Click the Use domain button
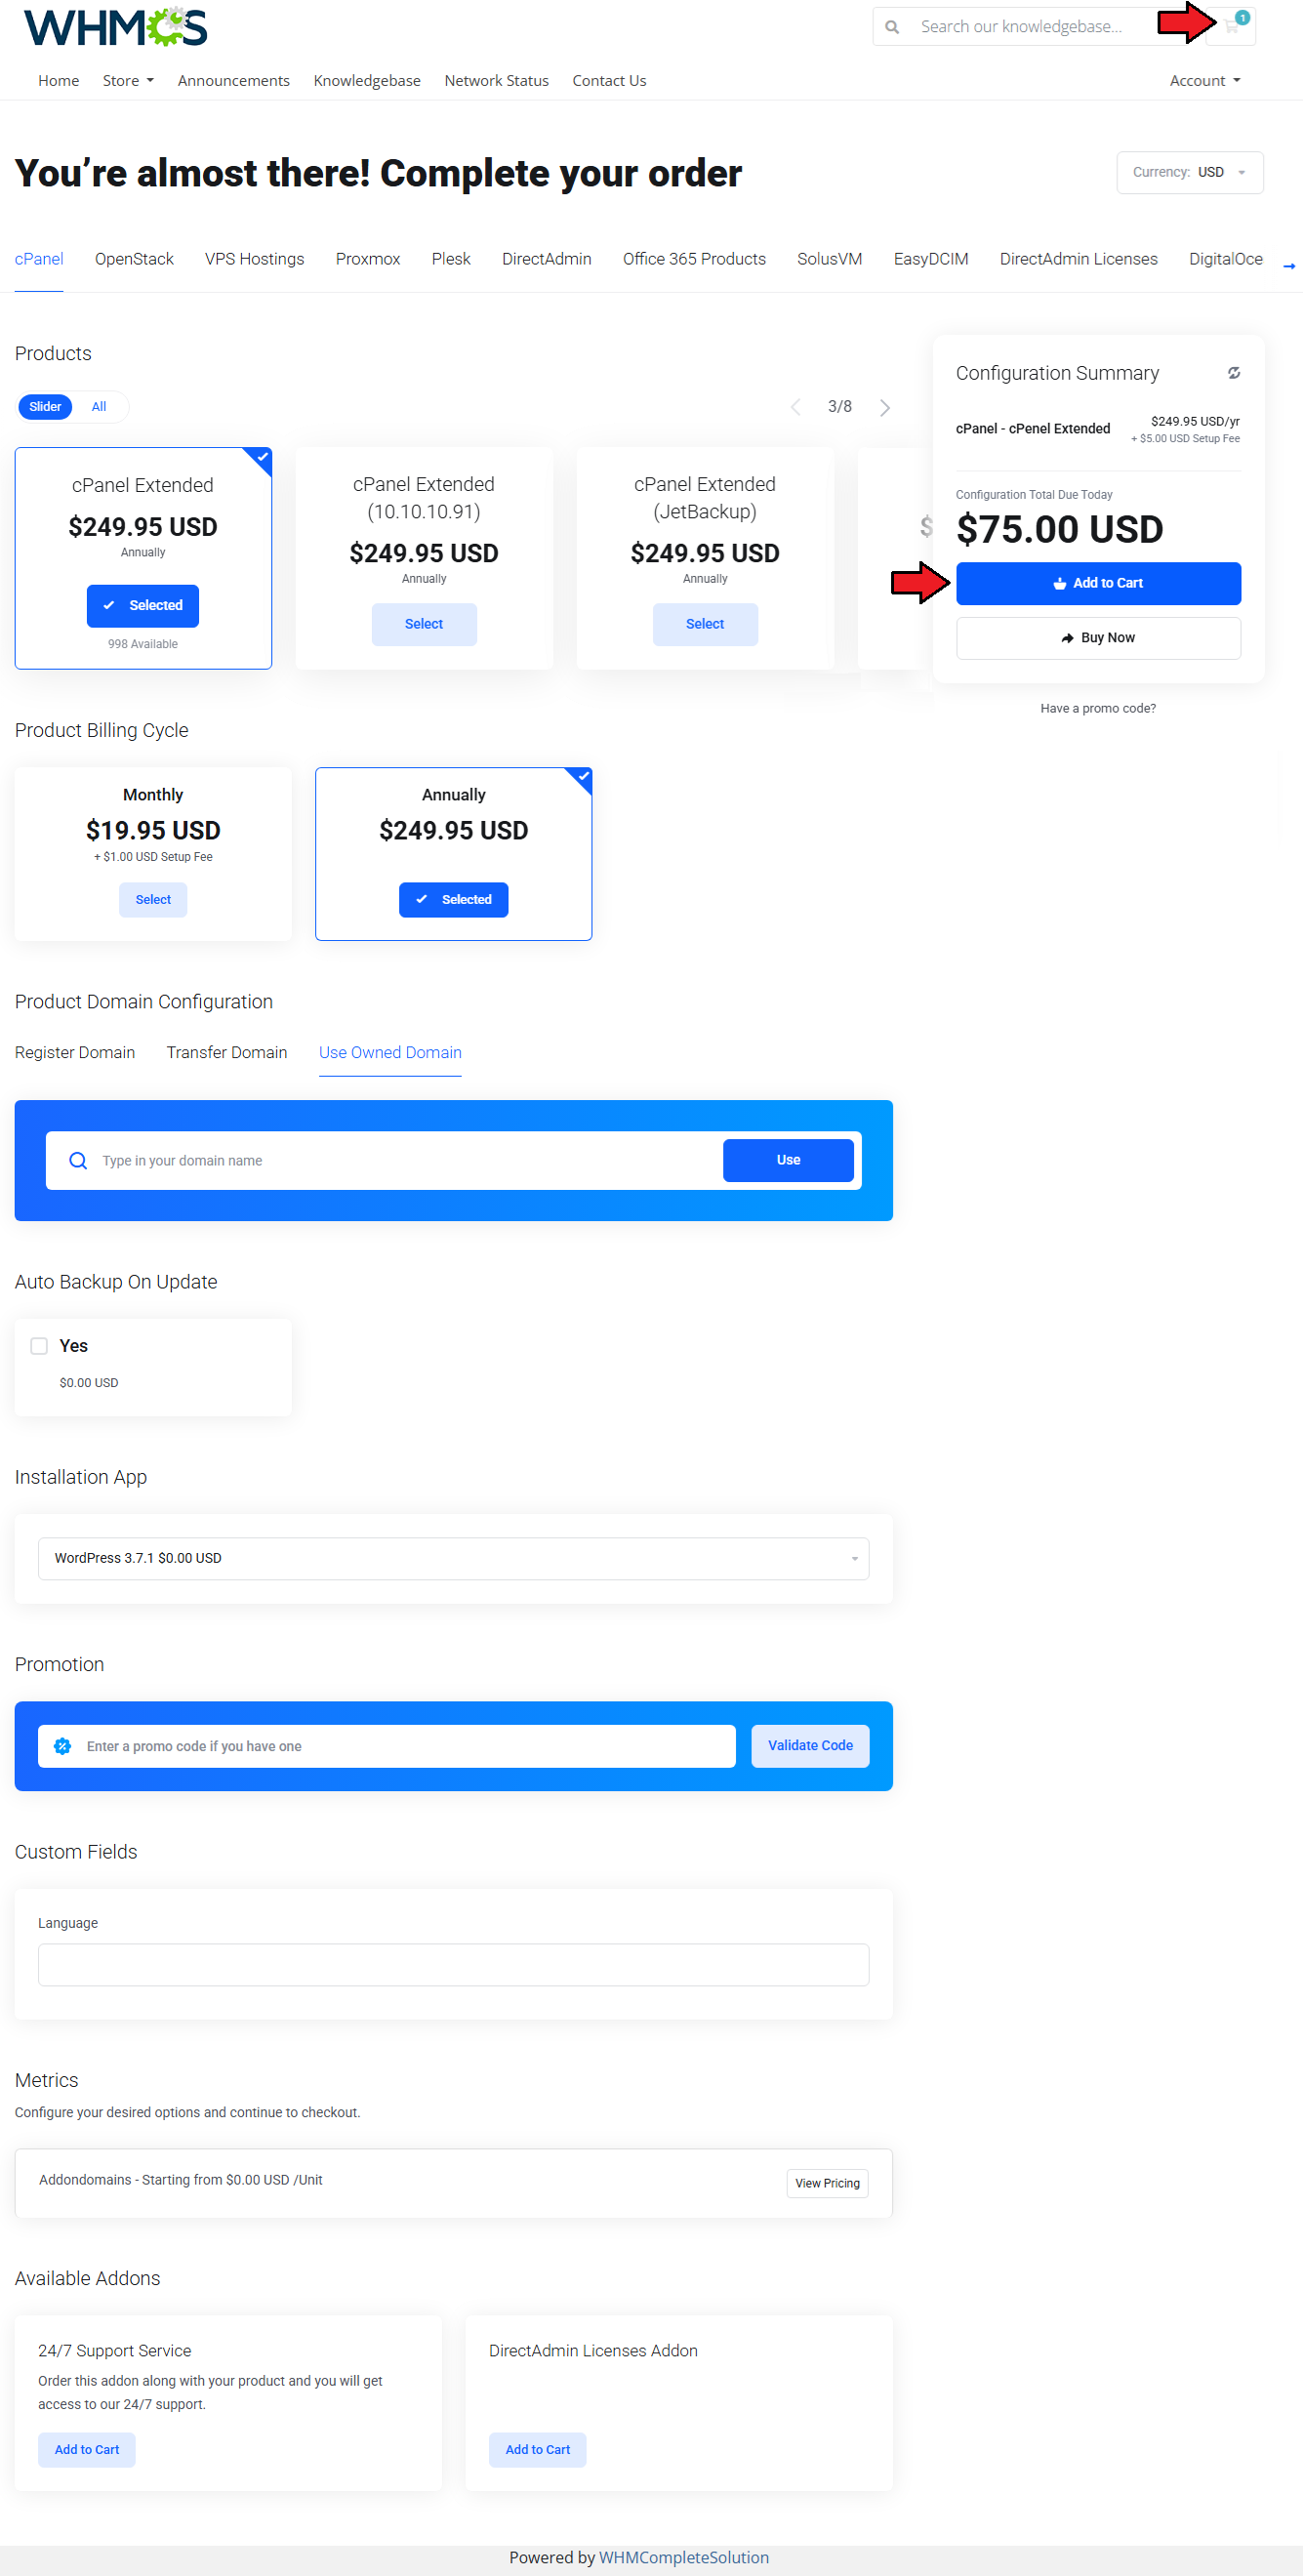Screen dimensions: 1303x2576 788,1160
